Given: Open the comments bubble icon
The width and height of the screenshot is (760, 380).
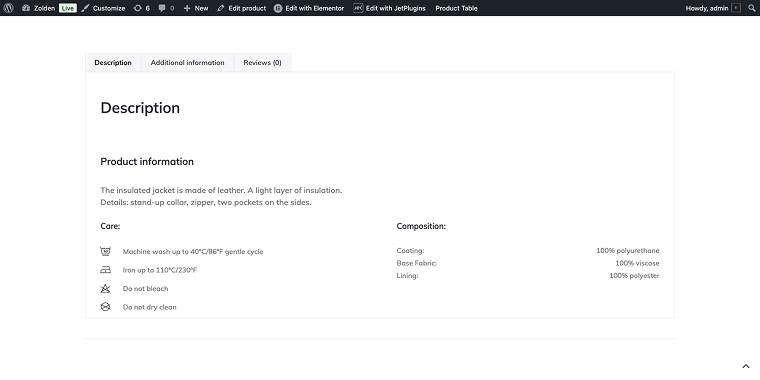Looking at the screenshot, I should (162, 8).
